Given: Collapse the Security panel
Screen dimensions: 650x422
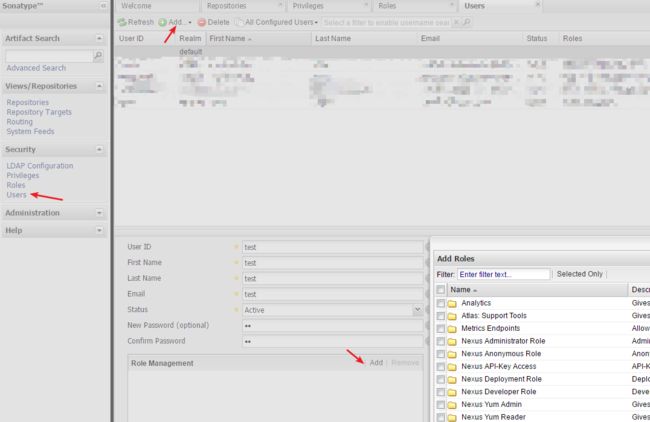Looking at the screenshot, I should coord(99,150).
